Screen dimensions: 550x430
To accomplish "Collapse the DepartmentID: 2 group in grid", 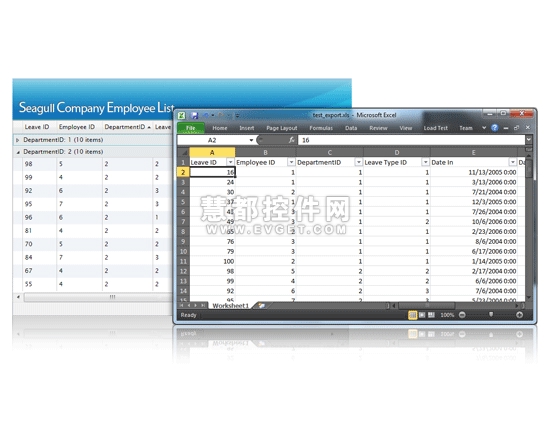I will coord(18,152).
